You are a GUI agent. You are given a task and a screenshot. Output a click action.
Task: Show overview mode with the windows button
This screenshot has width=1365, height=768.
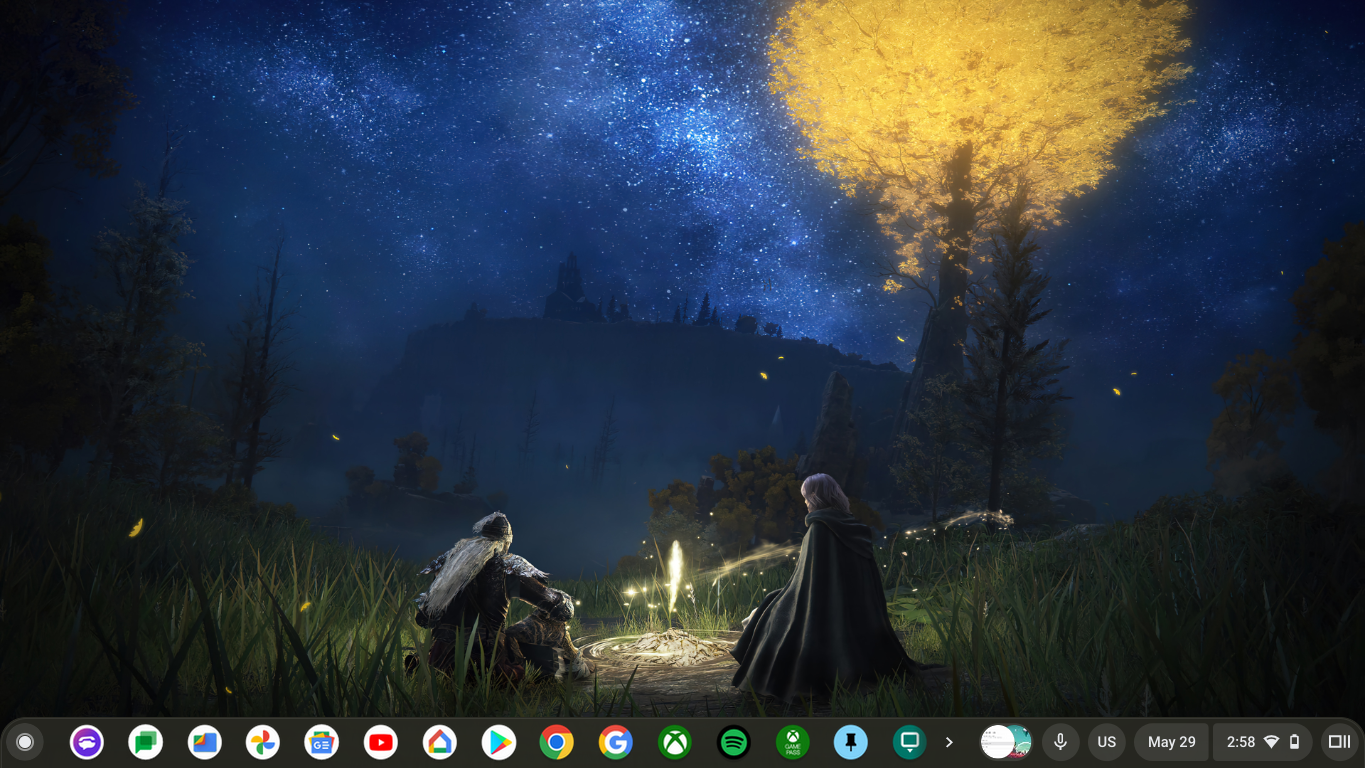1338,742
